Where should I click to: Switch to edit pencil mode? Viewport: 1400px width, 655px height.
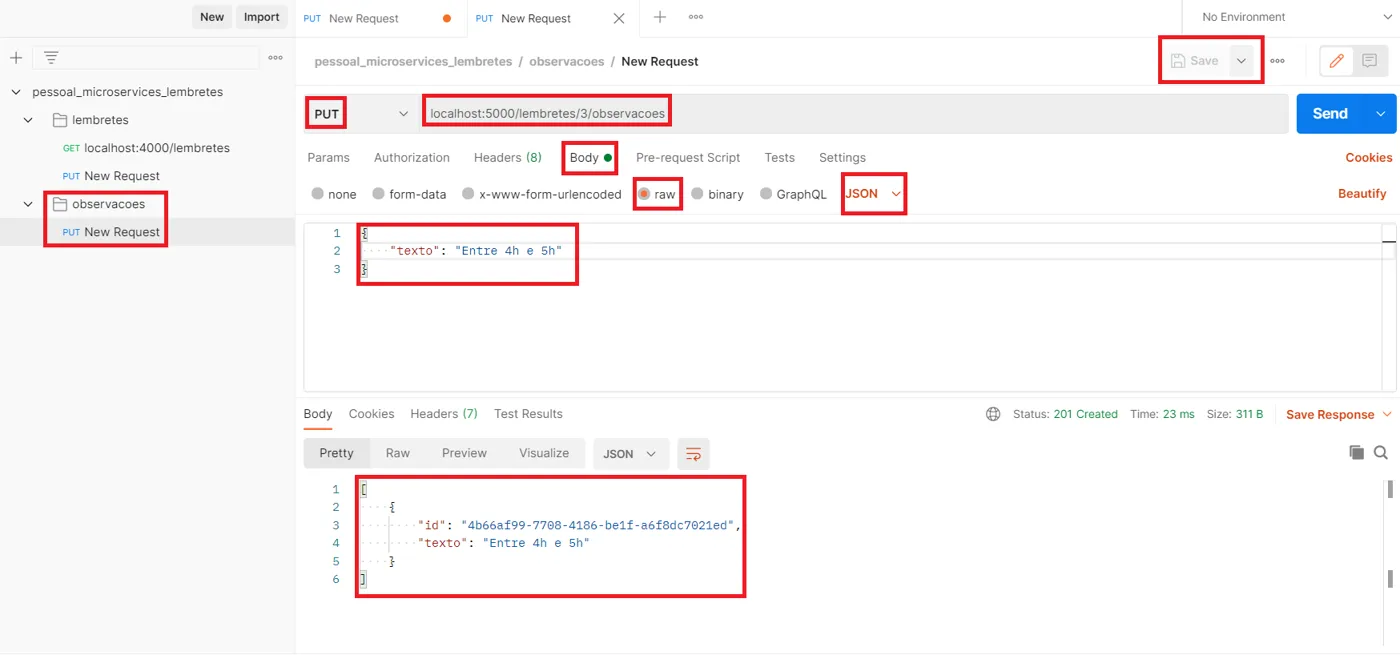tap(1336, 61)
